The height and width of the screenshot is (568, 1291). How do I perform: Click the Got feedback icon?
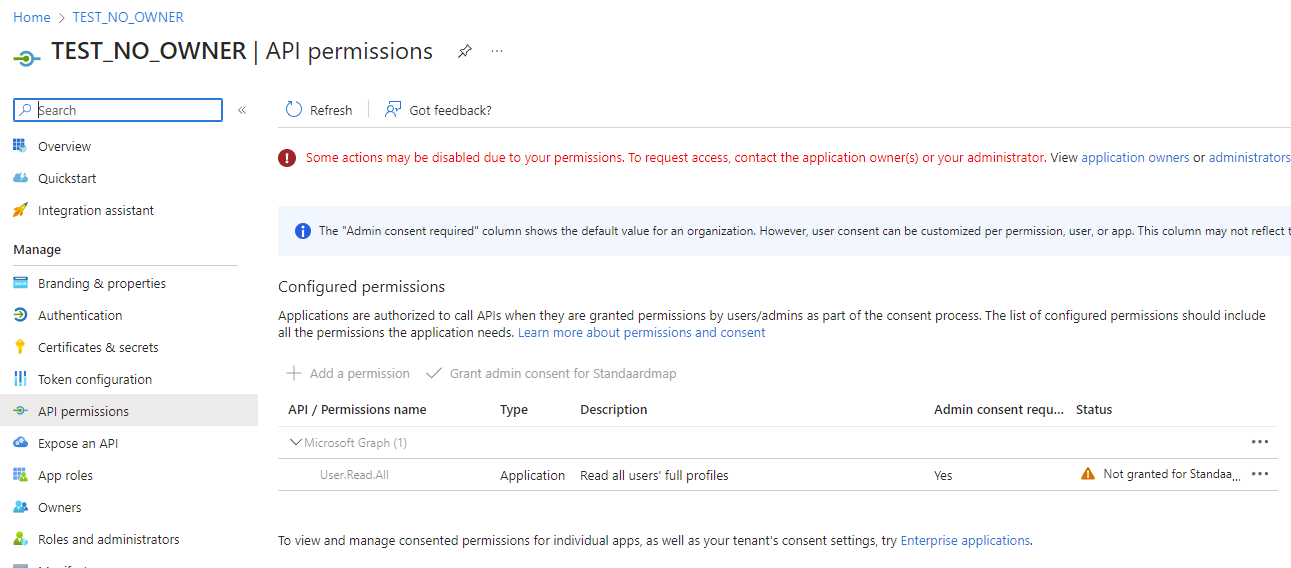(393, 110)
